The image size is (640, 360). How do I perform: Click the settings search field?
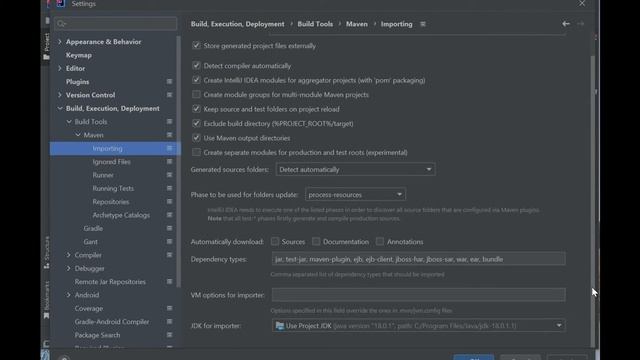(116, 24)
